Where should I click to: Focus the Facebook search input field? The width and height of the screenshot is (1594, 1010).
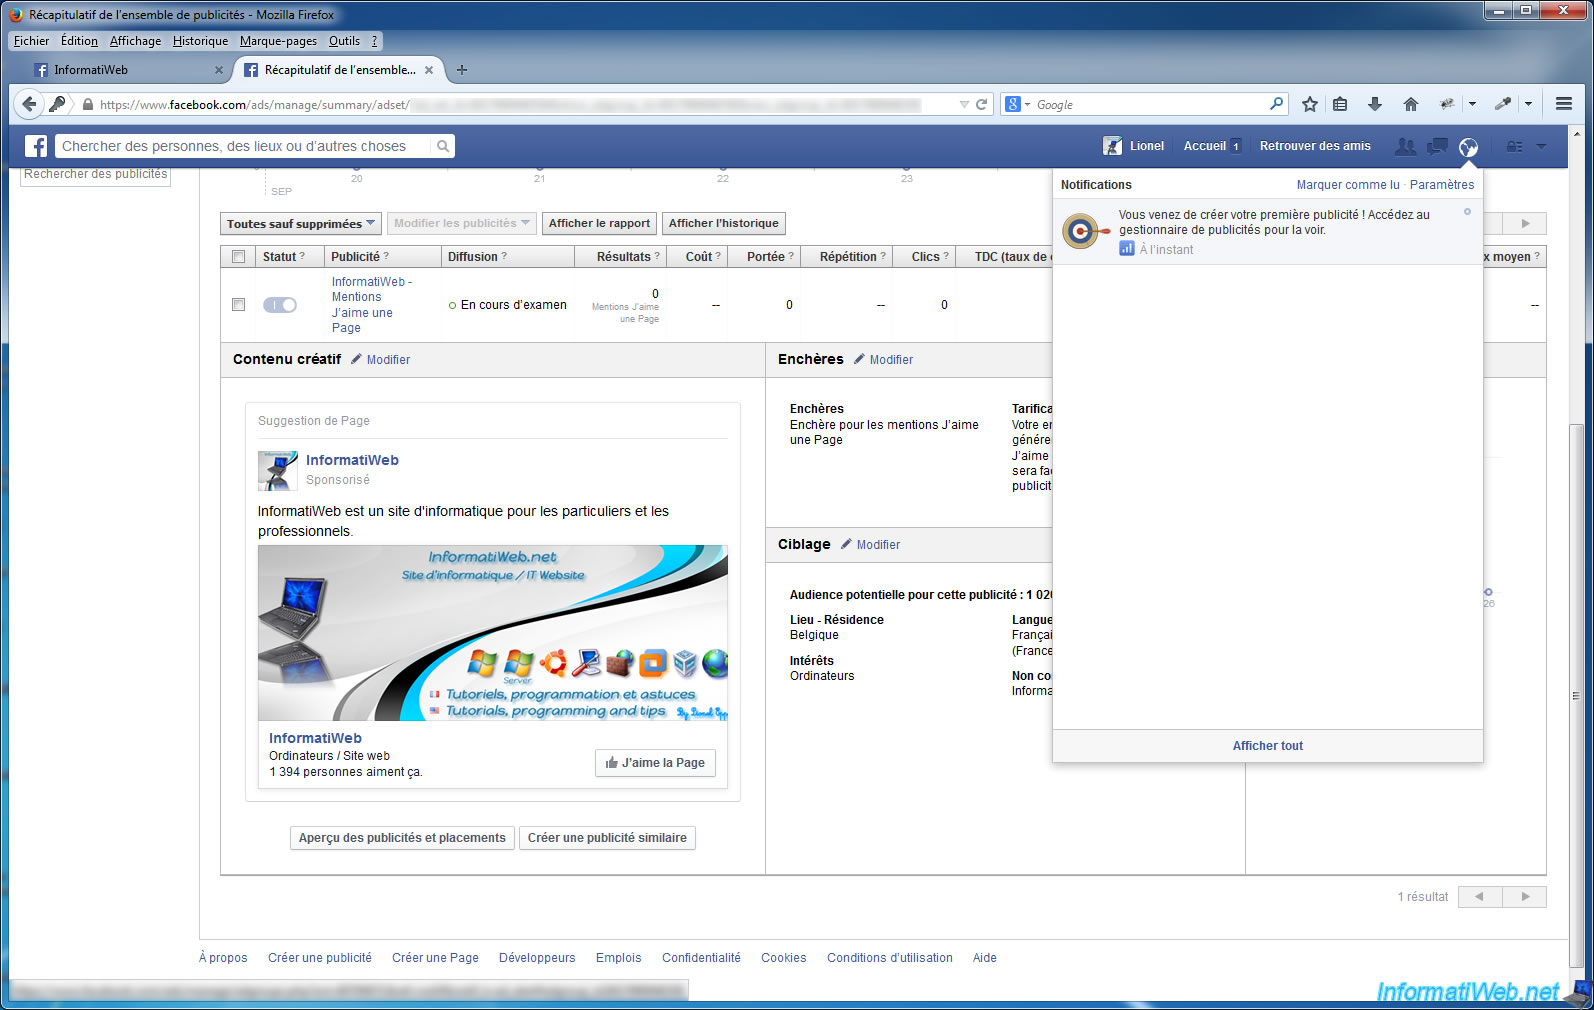click(245, 146)
